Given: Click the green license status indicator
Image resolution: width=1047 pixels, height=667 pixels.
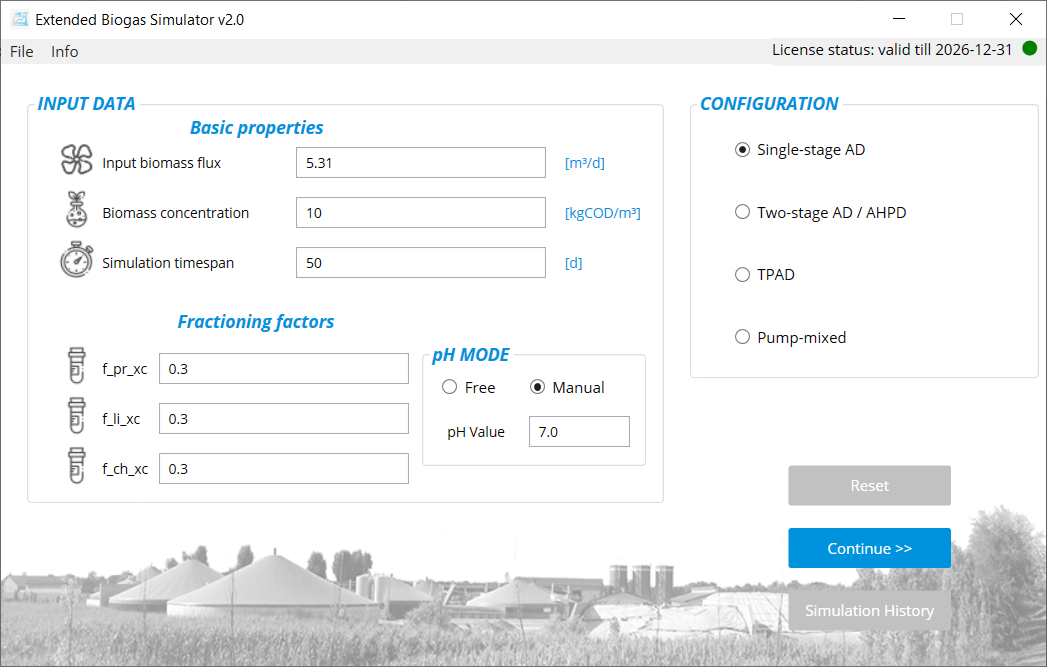Looking at the screenshot, I should point(1030,48).
